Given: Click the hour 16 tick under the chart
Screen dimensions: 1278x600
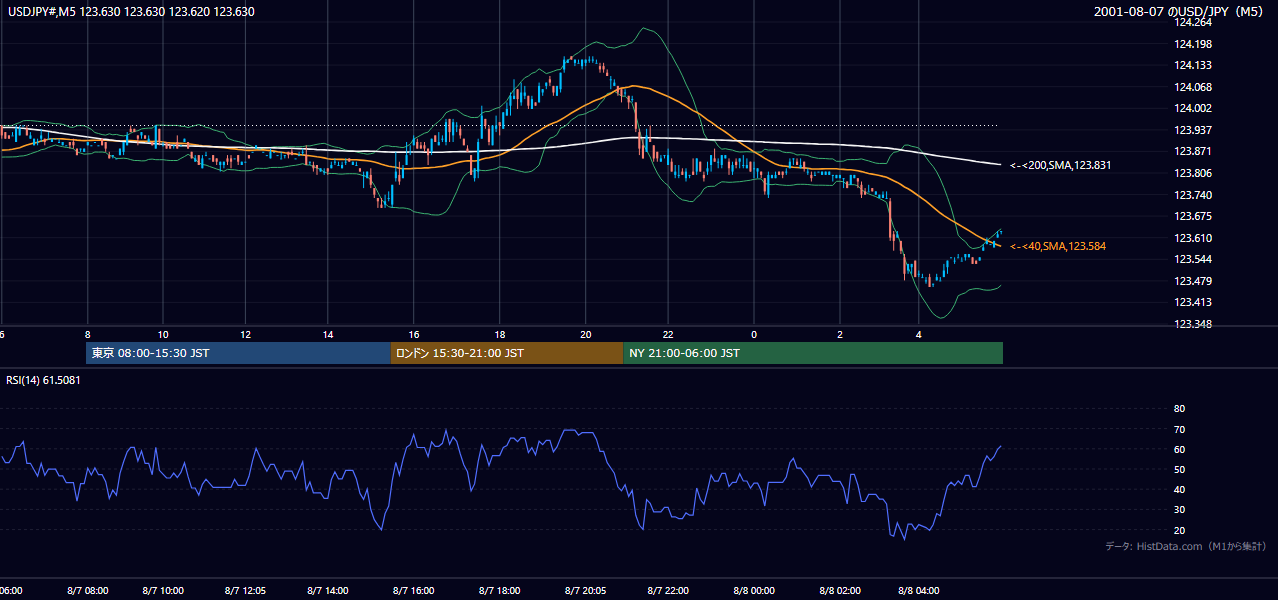Looking at the screenshot, I should 413,335.
